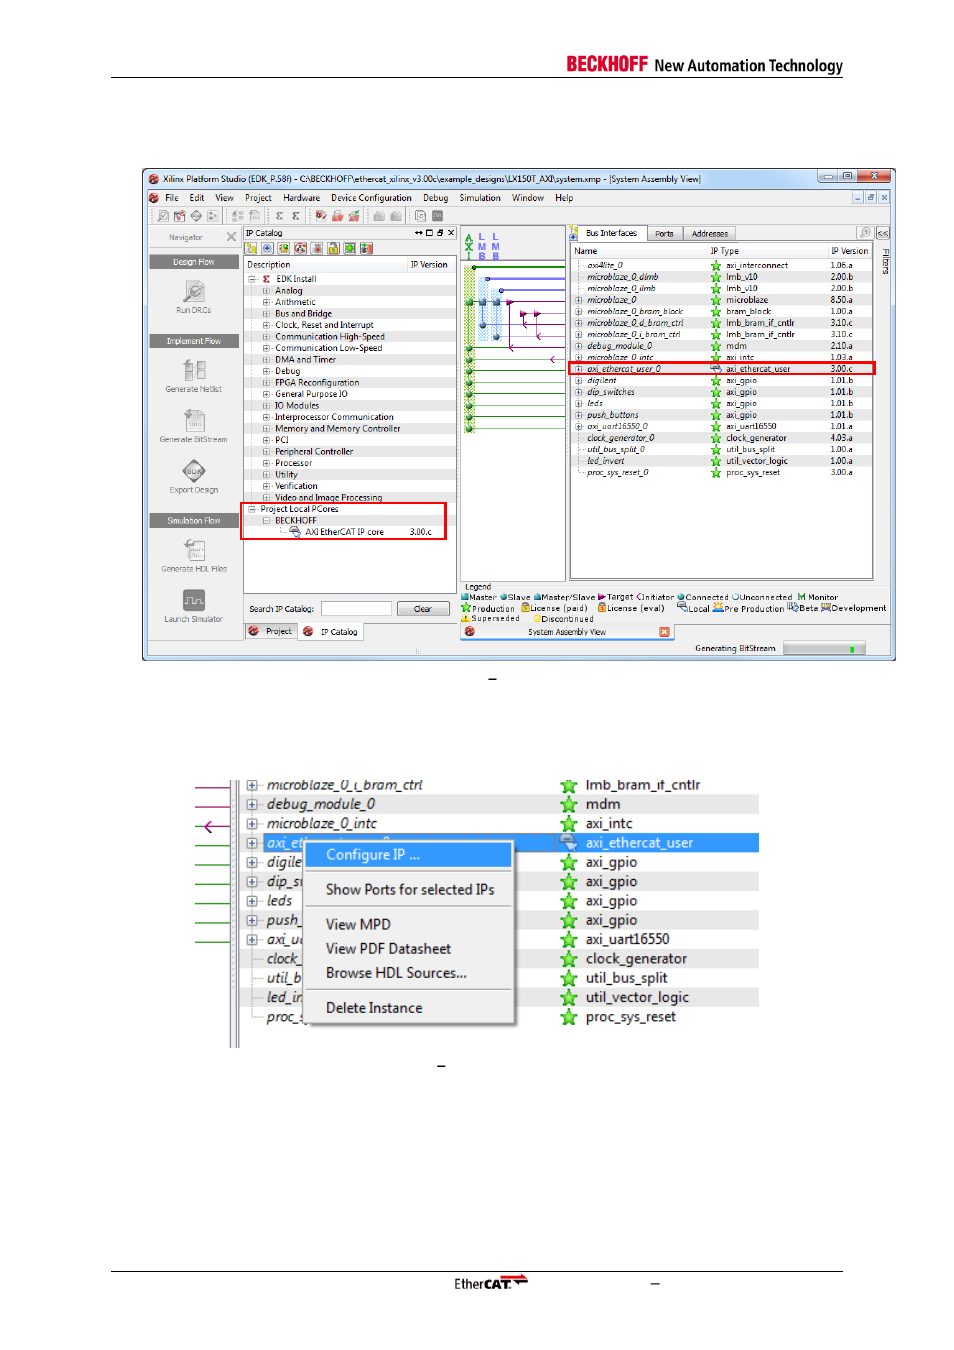The width and height of the screenshot is (954, 1350).
Task: Switch to the IP Catalog bottom tab
Action: tap(331, 632)
